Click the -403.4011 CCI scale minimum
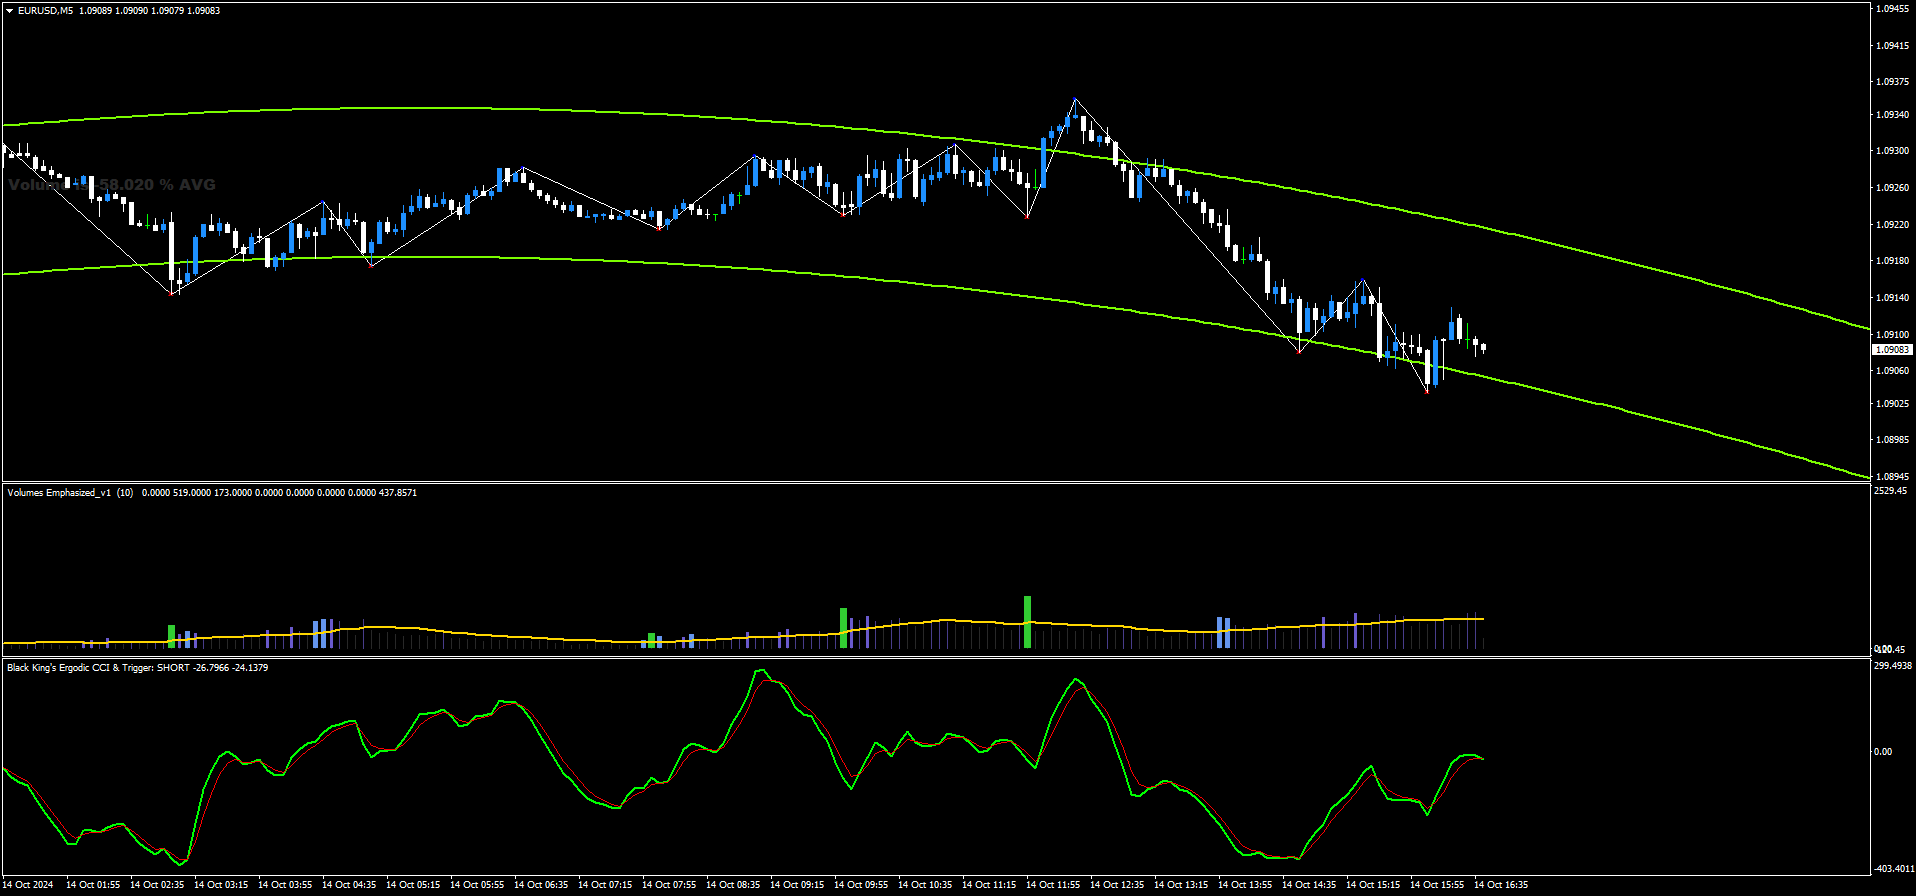Screen dimensions: 1916x896 click(1892, 869)
